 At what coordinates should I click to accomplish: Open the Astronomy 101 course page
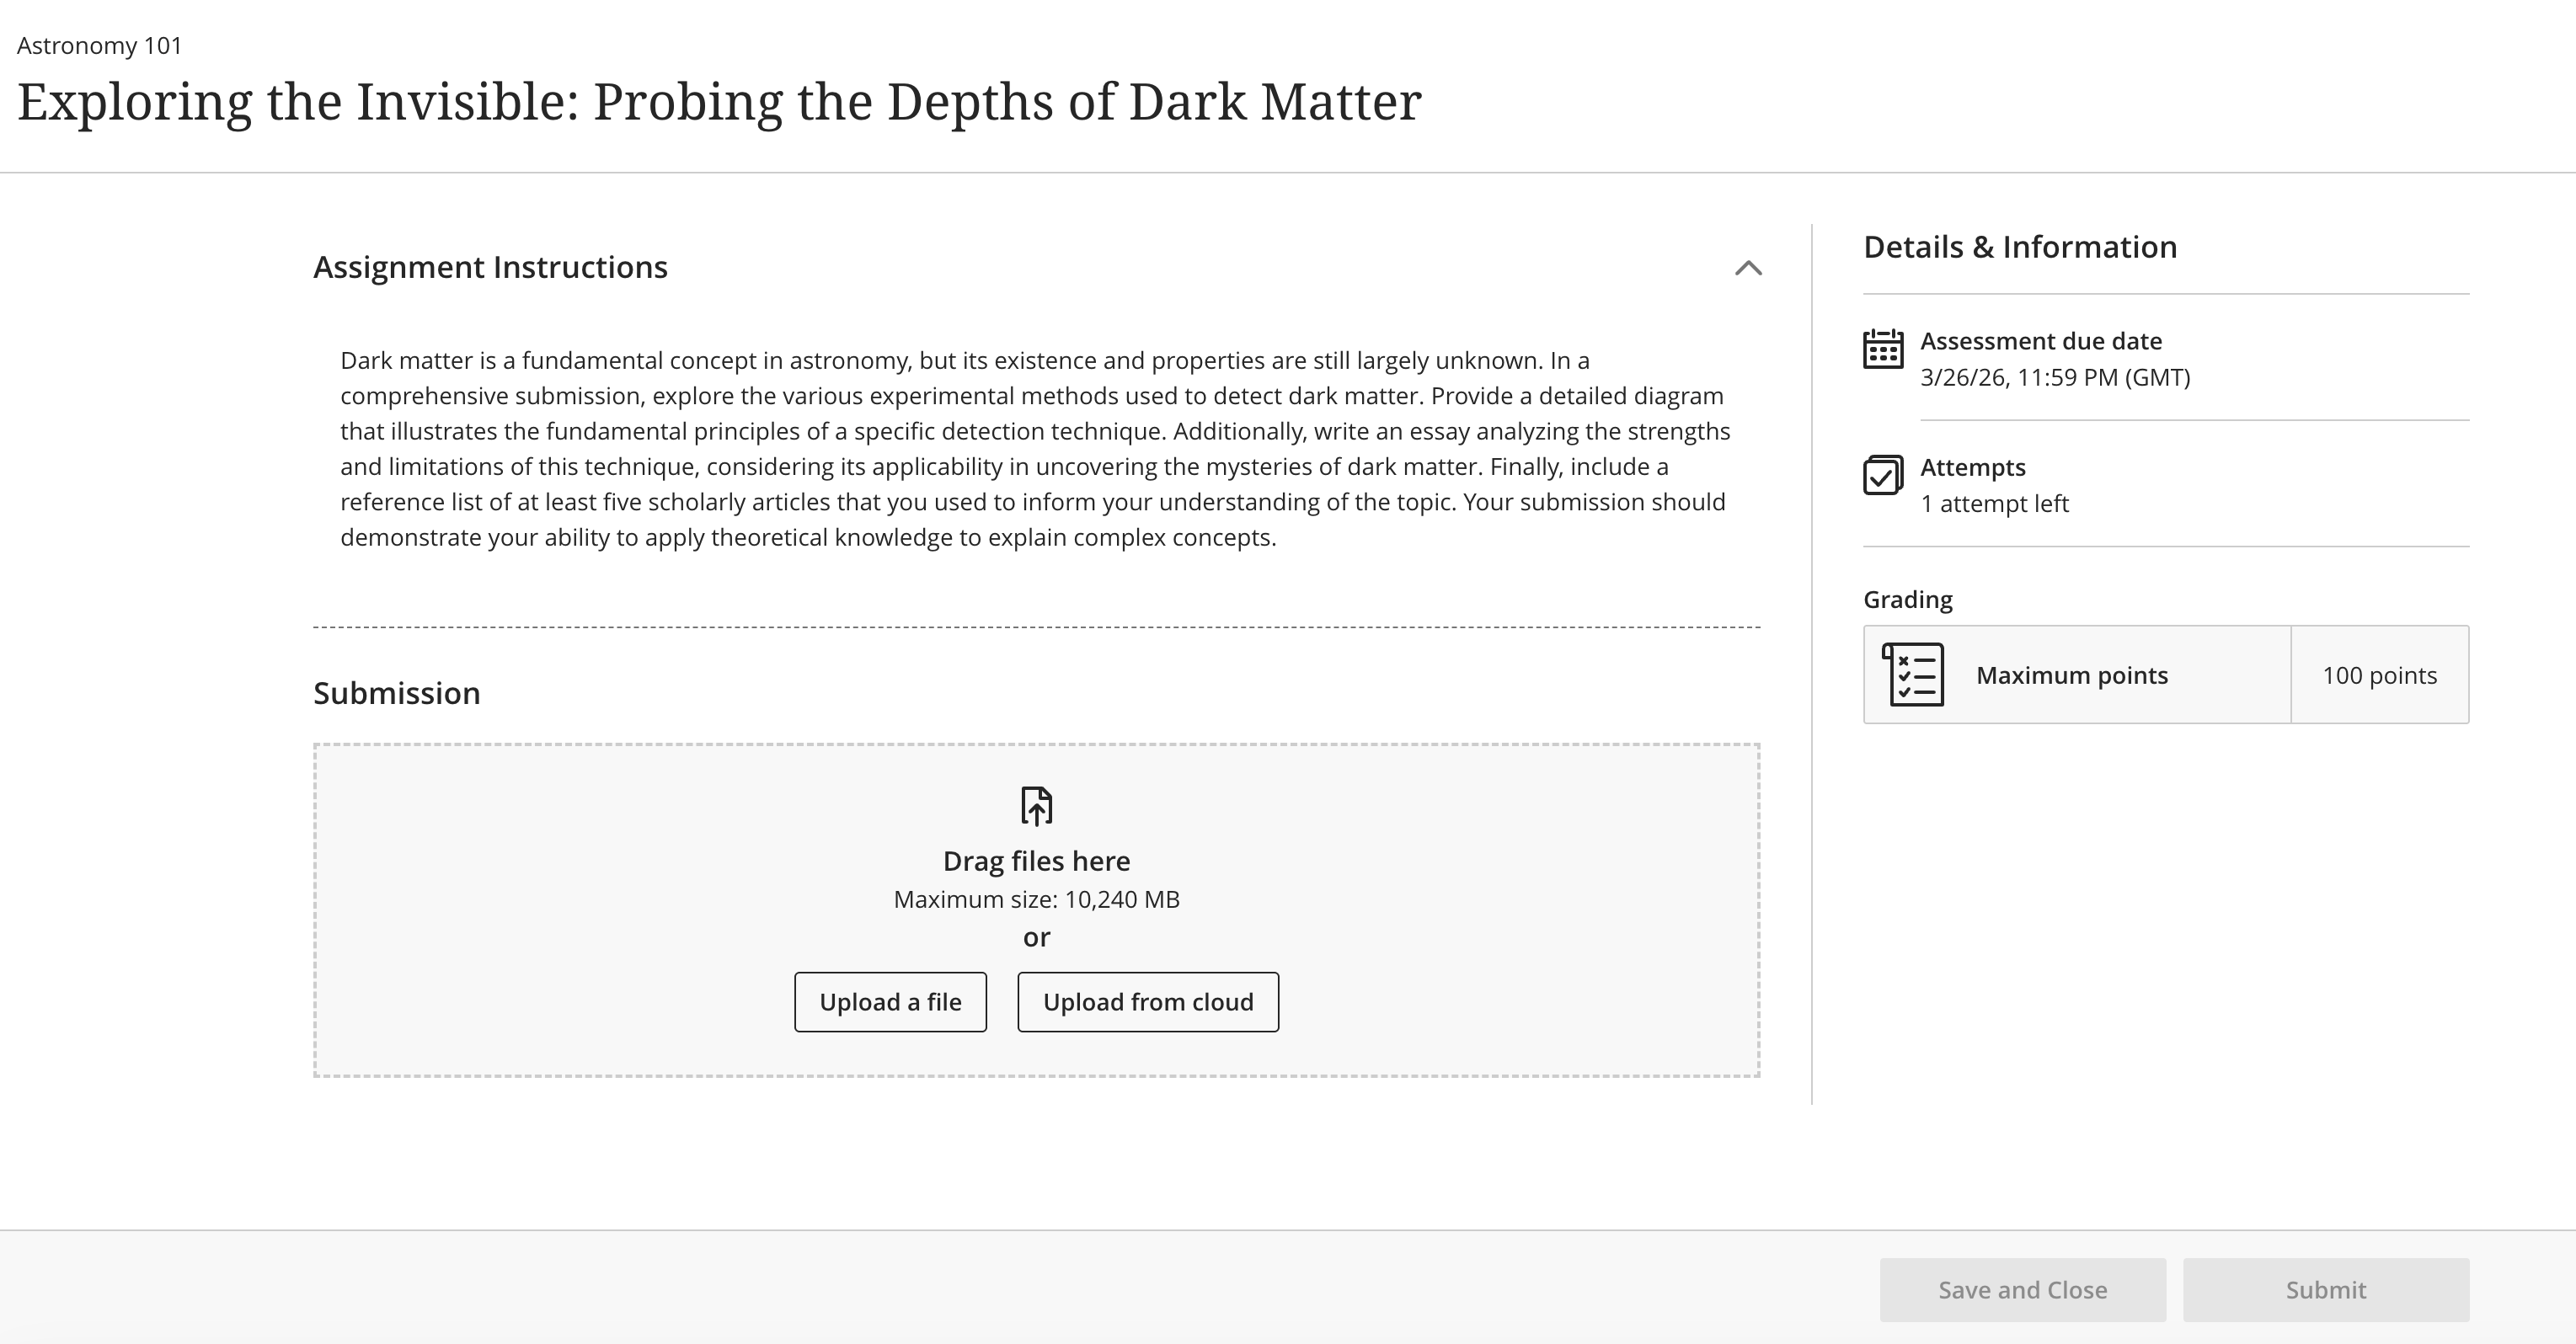[x=99, y=45]
